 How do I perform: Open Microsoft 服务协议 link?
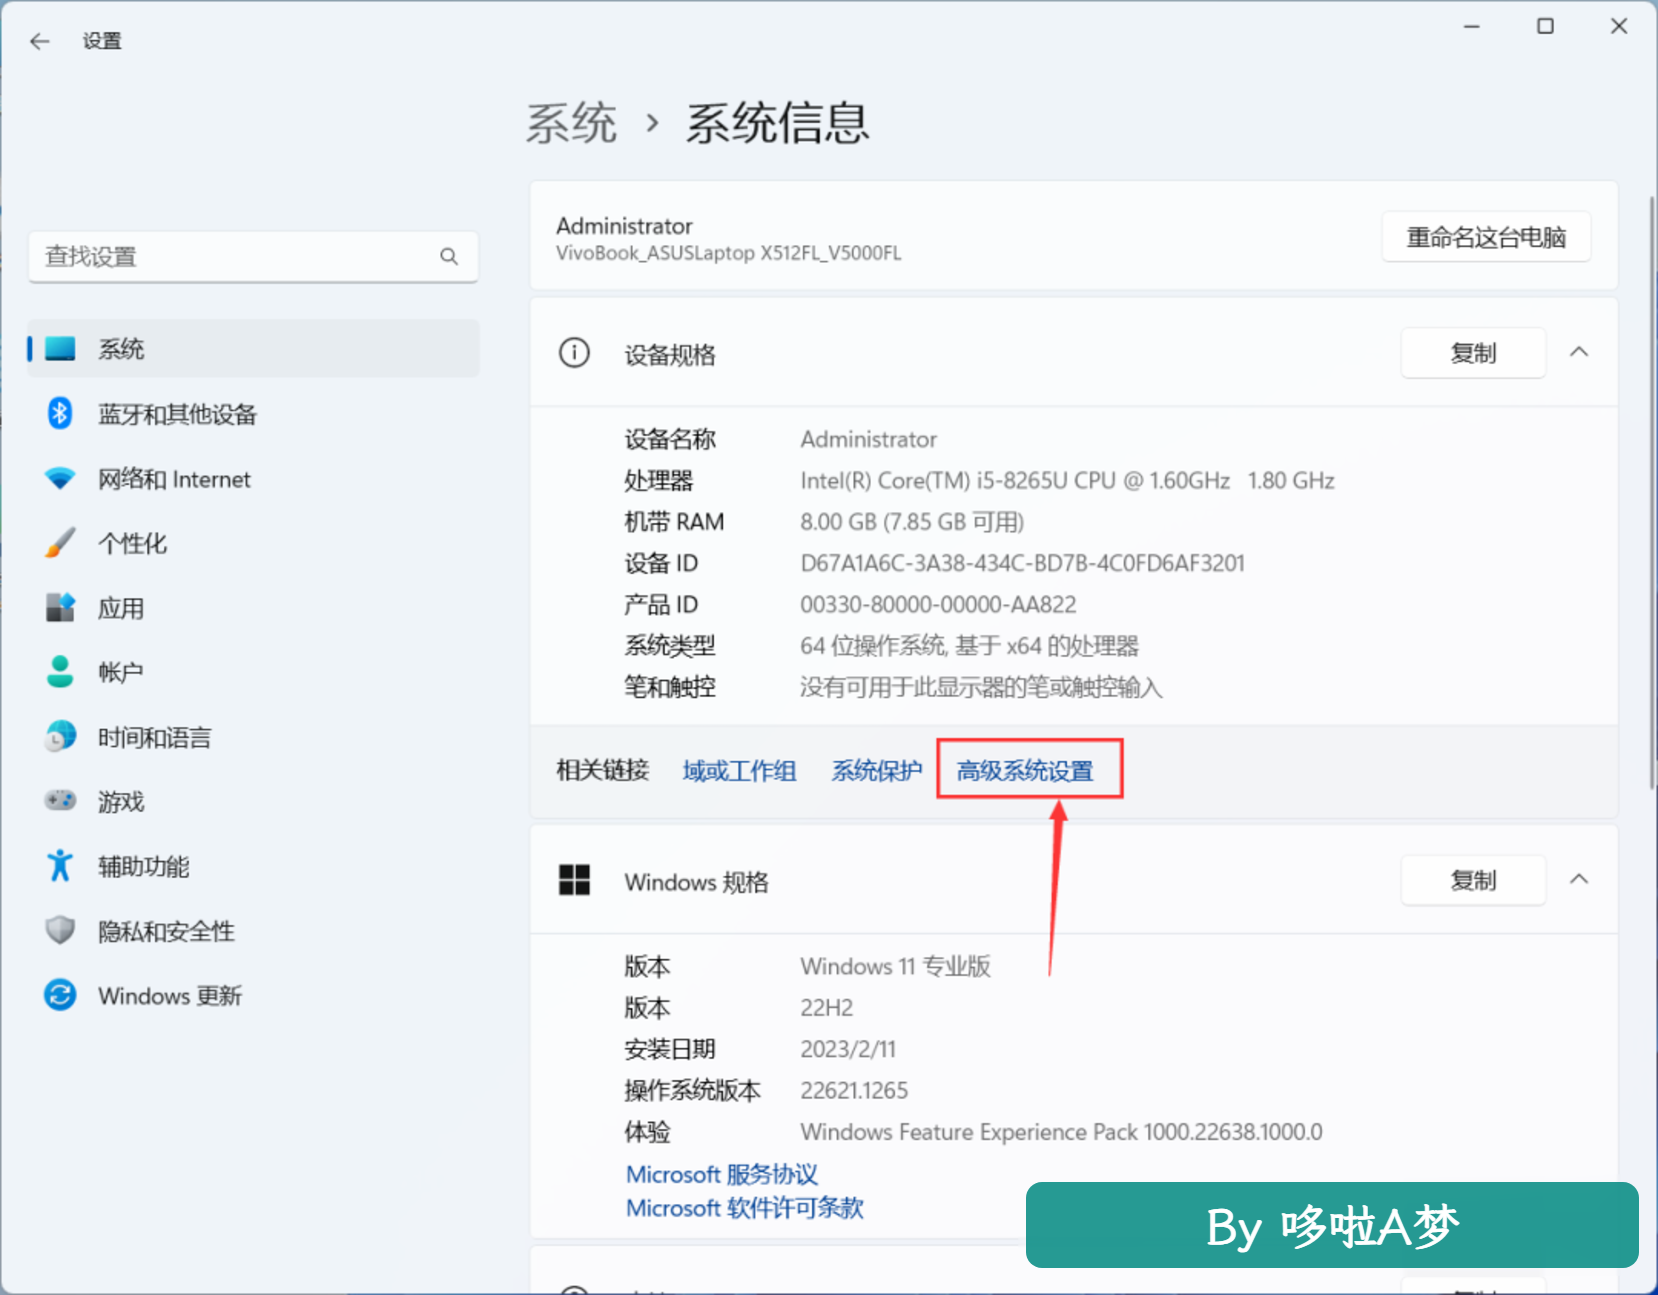722,1174
